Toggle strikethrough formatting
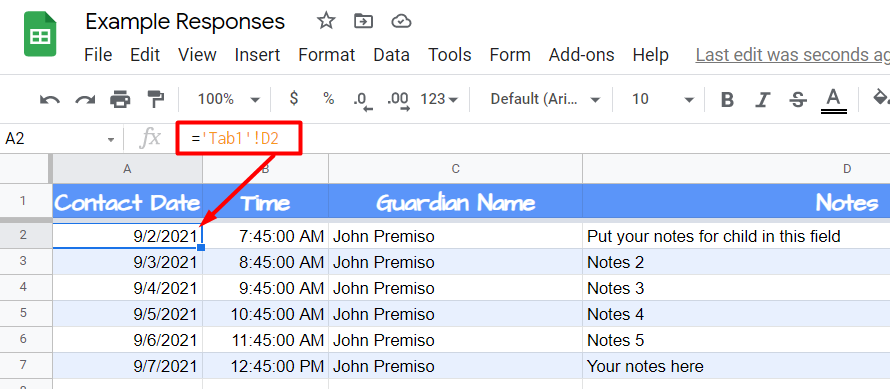This screenshot has height=389, width=890. click(x=798, y=100)
